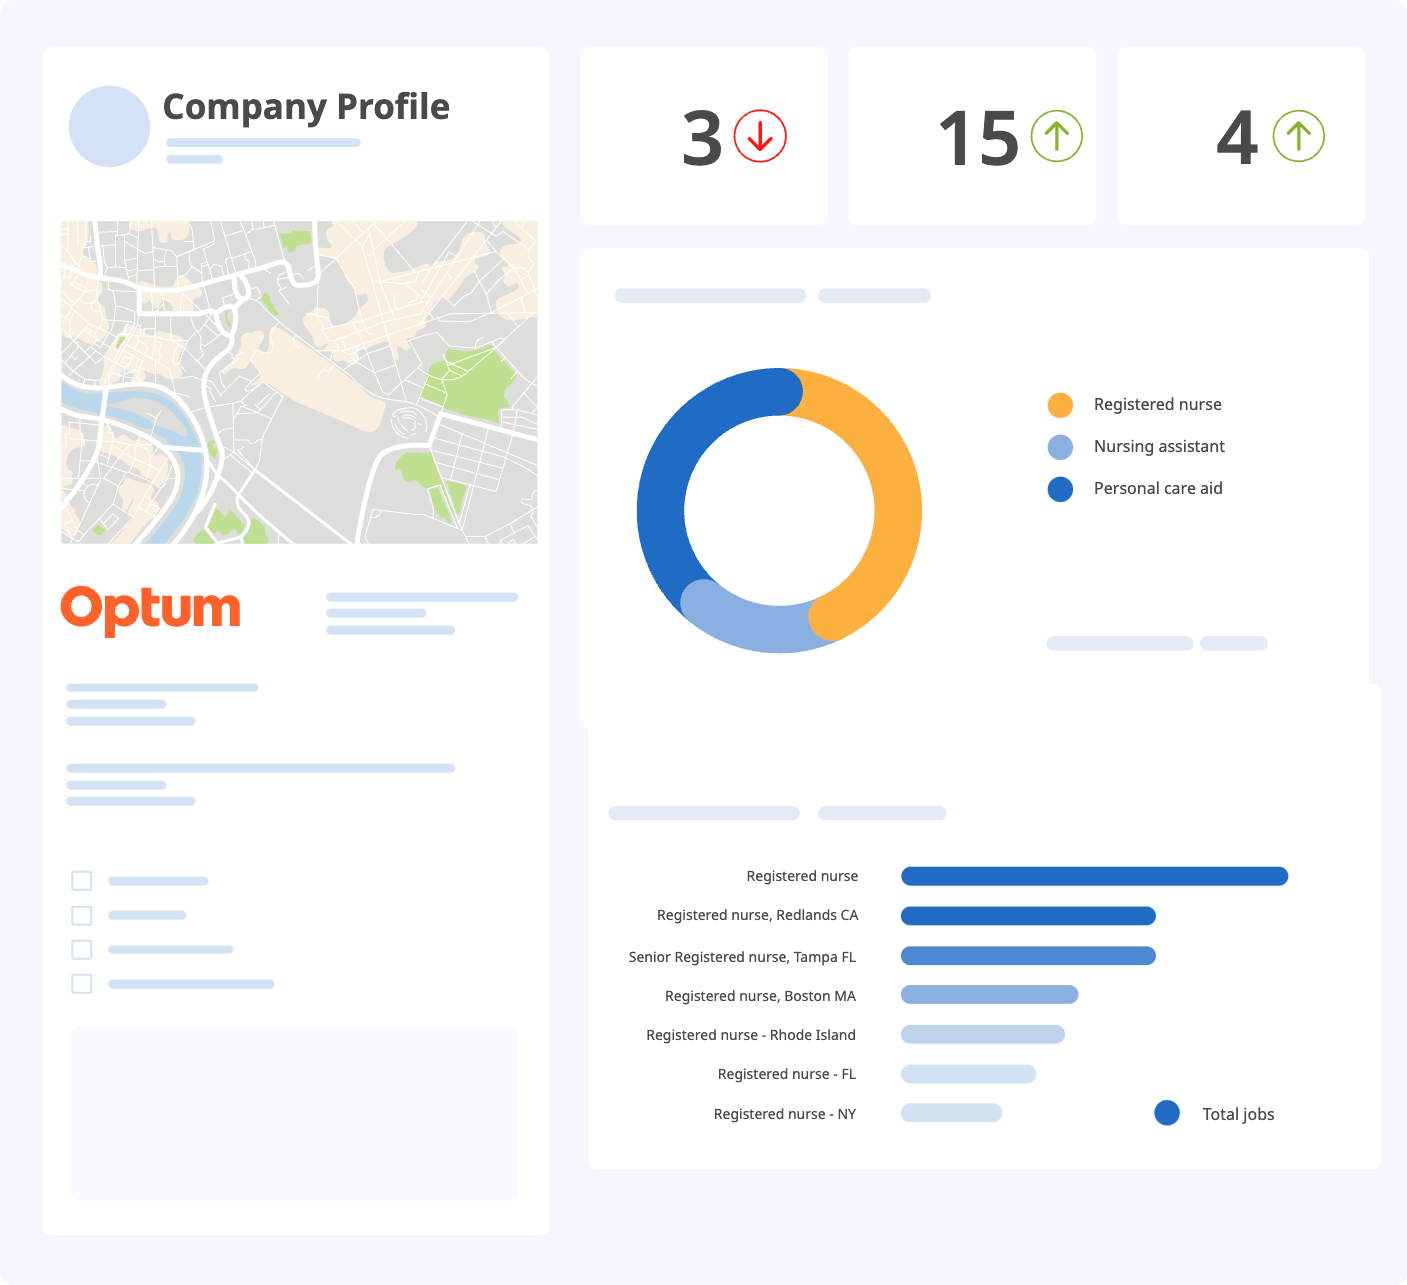This screenshot has width=1407, height=1285.
Task: Check the last item in the profile checklist
Action: 81,983
